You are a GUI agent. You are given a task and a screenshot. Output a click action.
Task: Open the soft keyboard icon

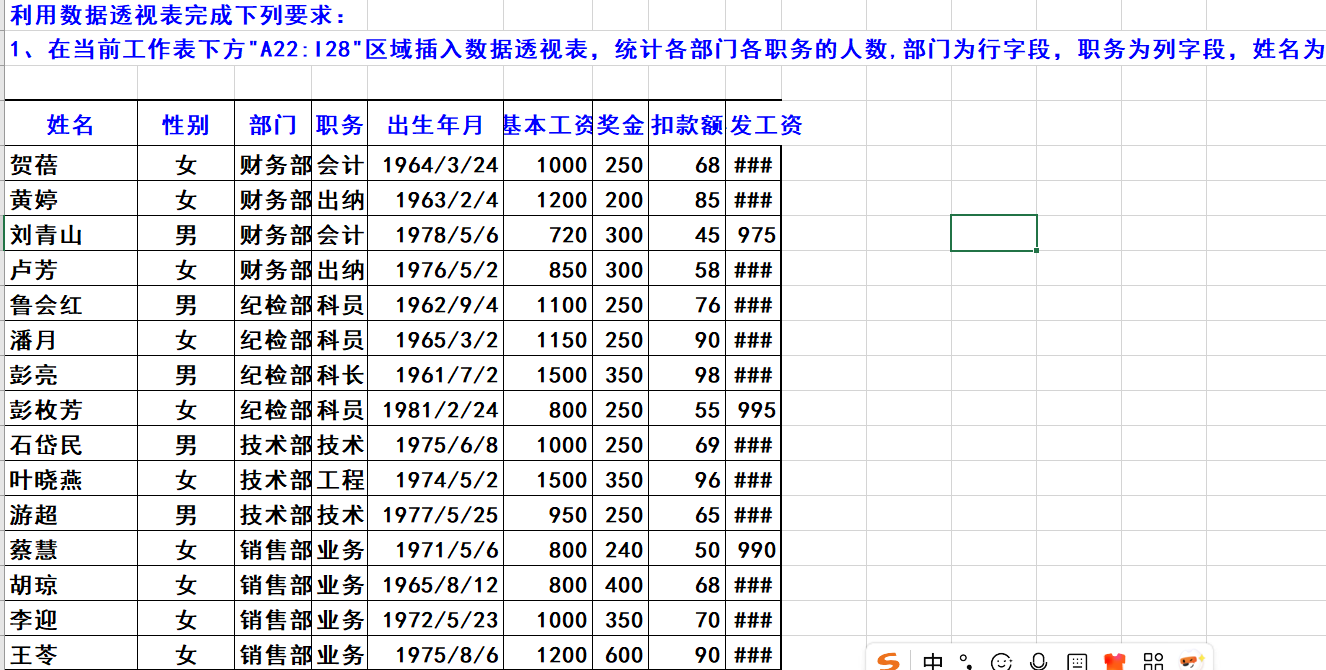[1077, 661]
